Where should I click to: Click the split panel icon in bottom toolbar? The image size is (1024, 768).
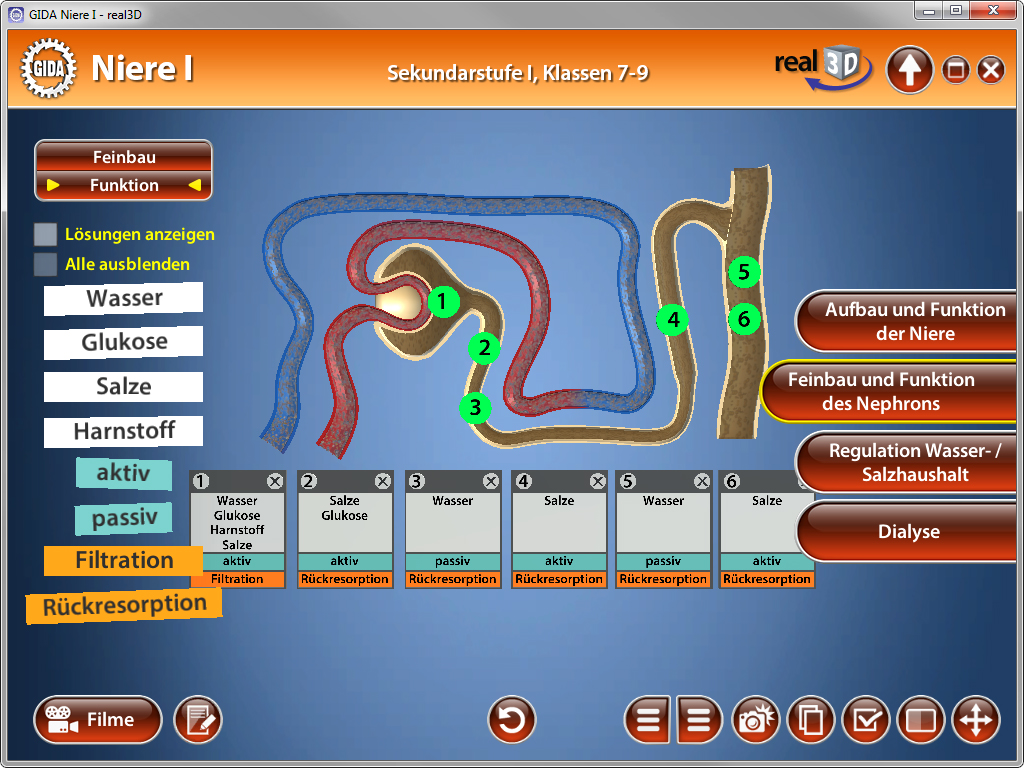coord(920,720)
